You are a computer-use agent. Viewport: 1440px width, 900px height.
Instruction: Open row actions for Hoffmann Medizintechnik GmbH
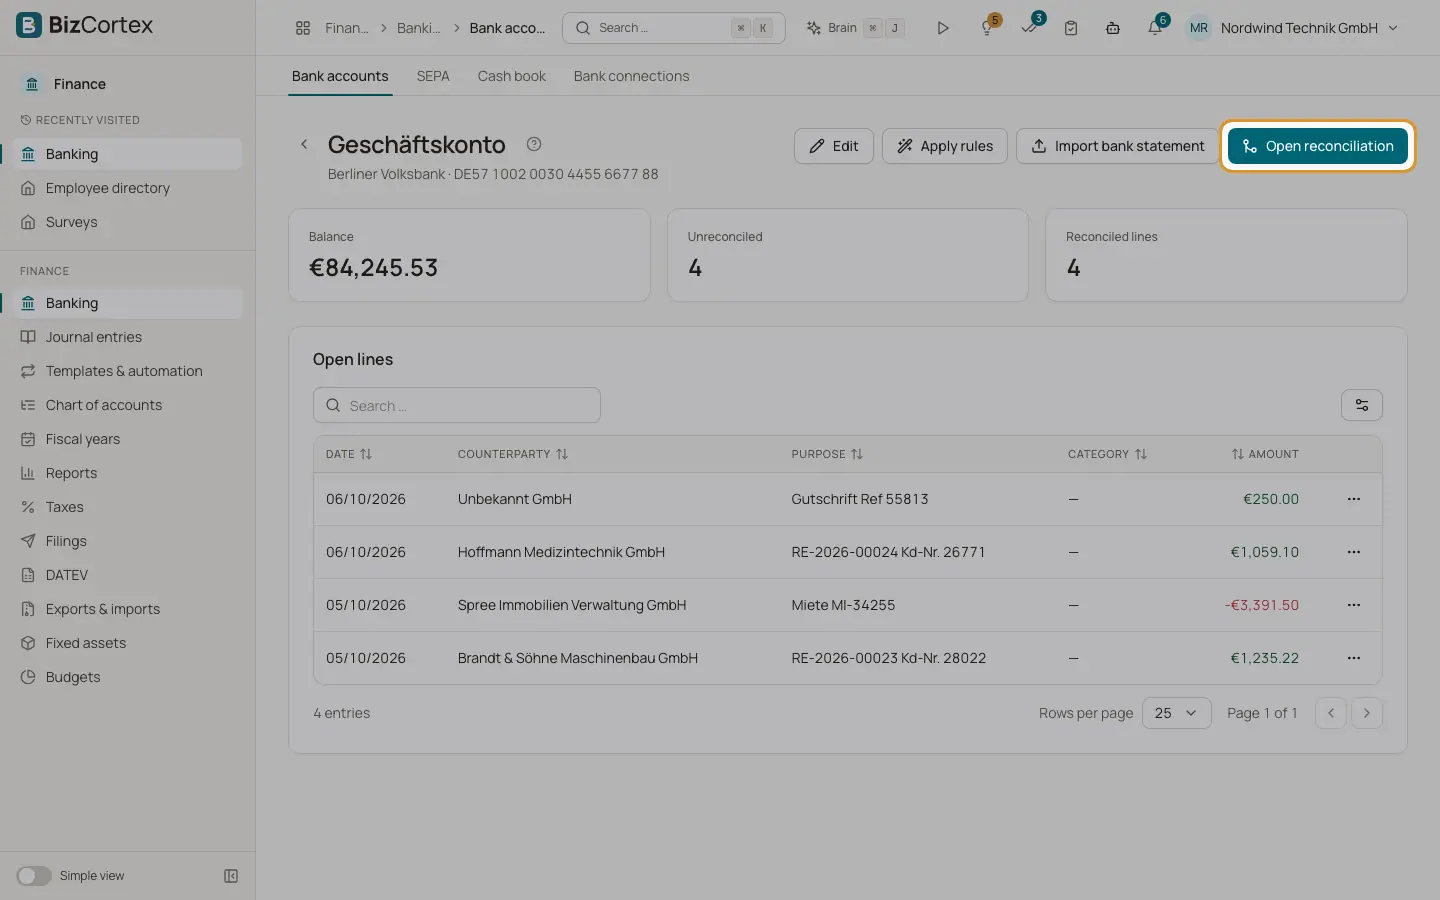pyautogui.click(x=1354, y=552)
